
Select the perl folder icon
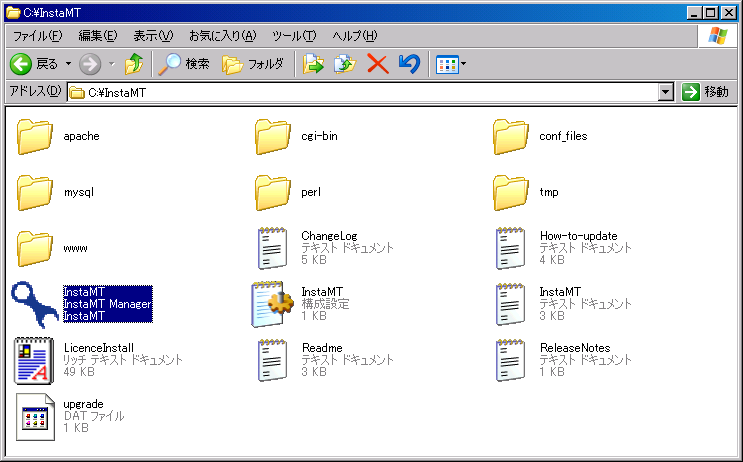272,193
